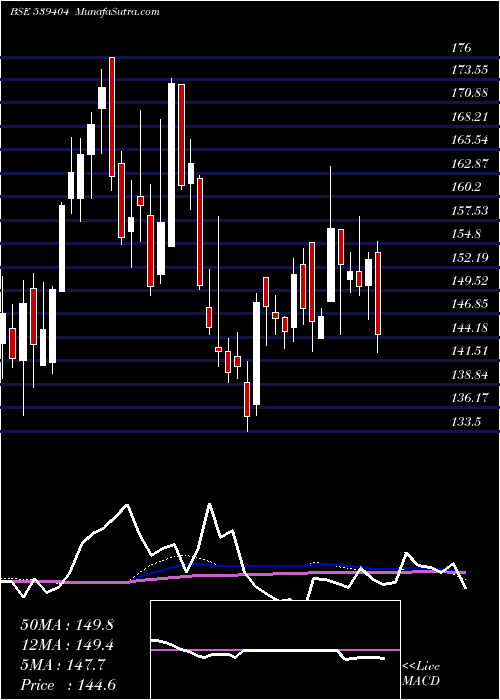Click the 170.88 price level label
The height and width of the screenshot is (700, 500).
pyautogui.click(x=469, y=93)
